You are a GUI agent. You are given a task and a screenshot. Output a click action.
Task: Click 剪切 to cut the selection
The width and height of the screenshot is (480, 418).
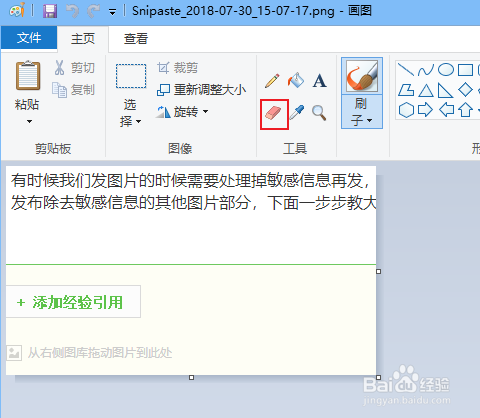[x=74, y=68]
